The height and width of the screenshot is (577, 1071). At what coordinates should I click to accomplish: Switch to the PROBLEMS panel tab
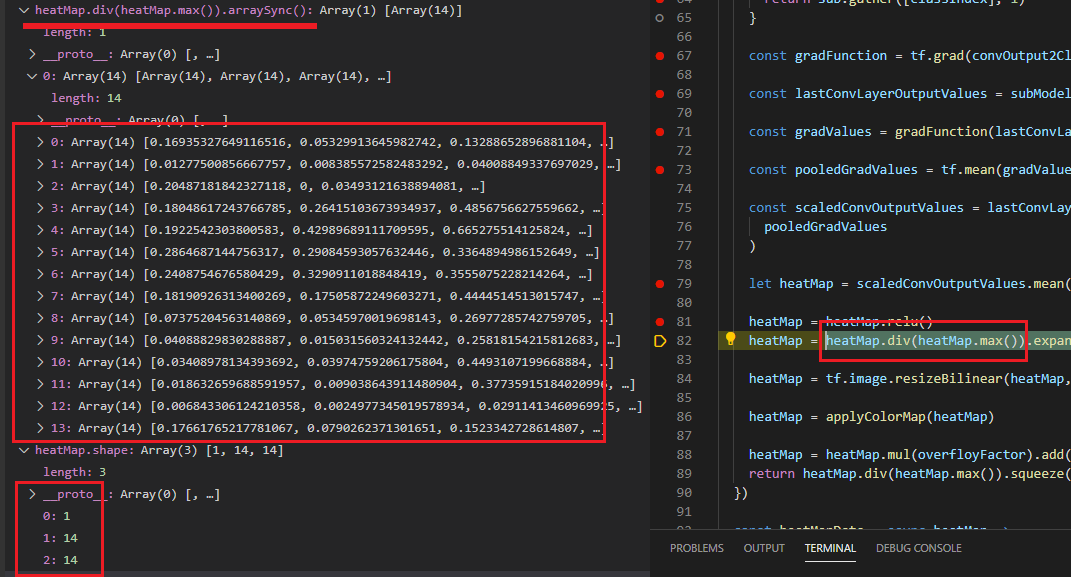pos(697,548)
